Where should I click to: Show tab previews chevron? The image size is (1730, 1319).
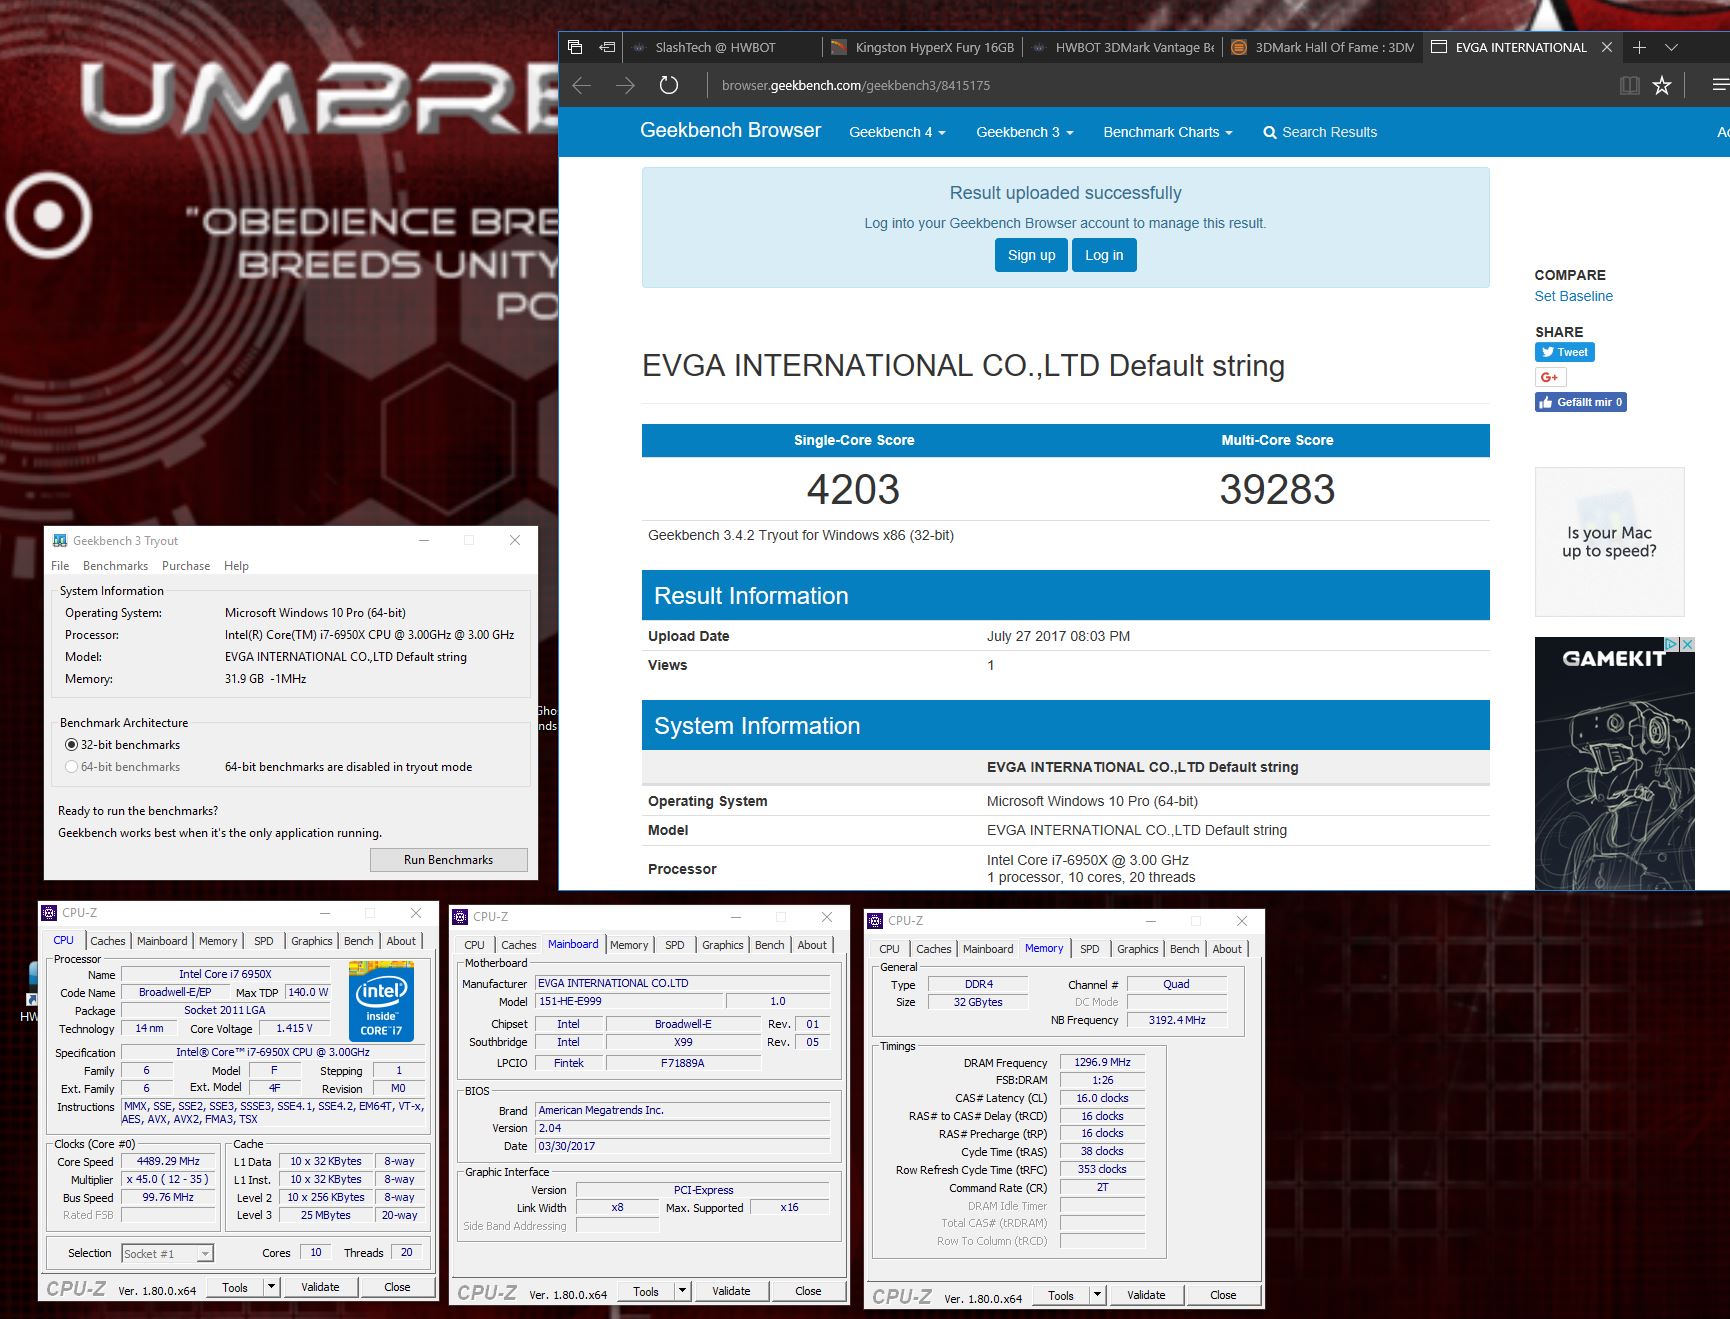click(1671, 47)
